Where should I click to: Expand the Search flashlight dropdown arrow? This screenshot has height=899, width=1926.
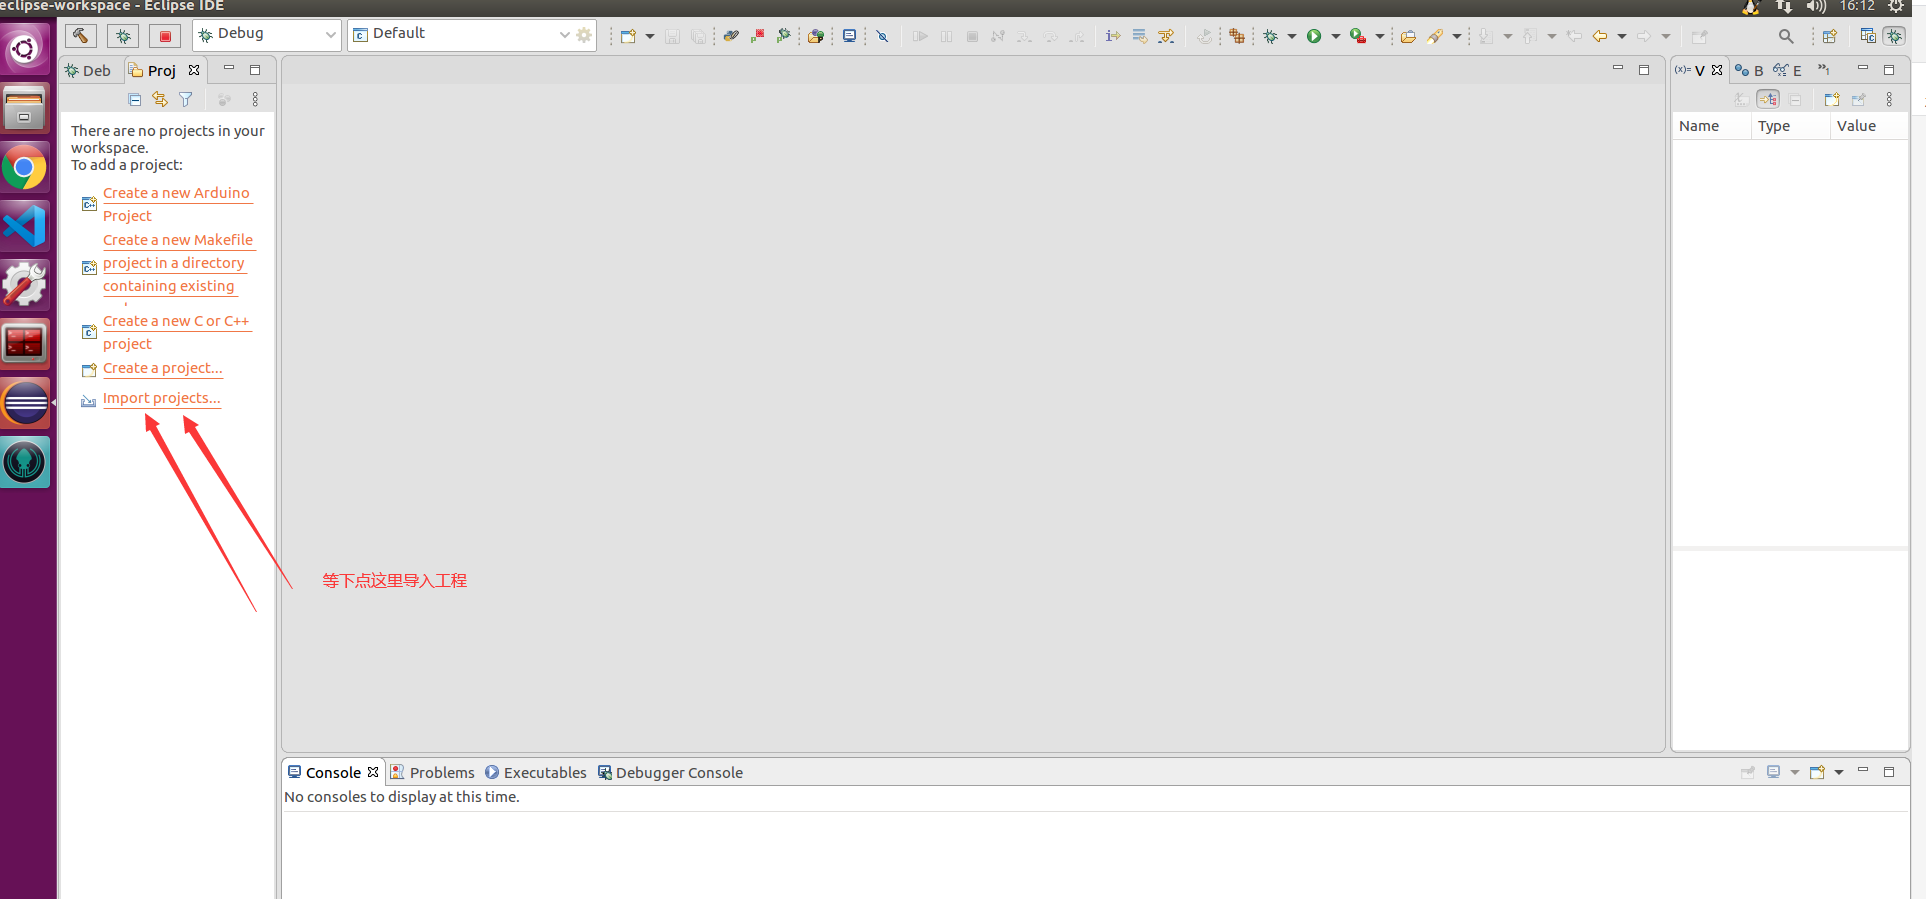[x=1457, y=36]
